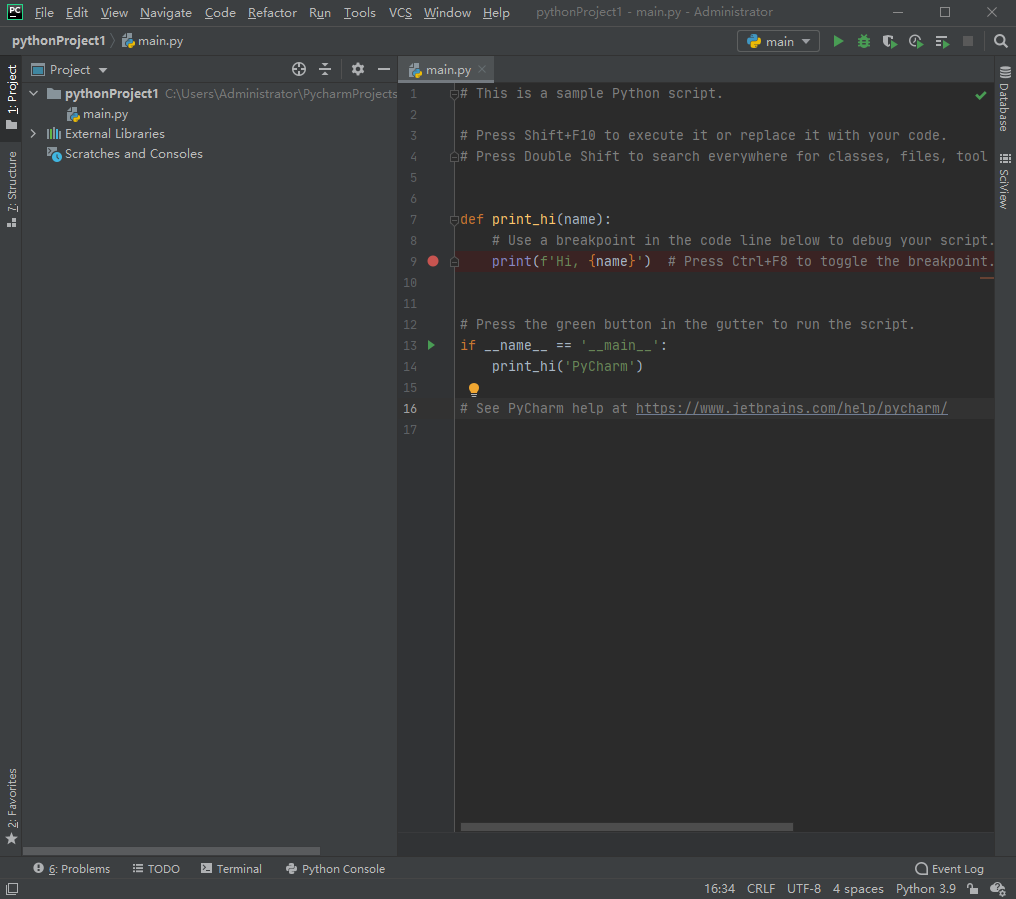This screenshot has height=899, width=1016.
Task: Open the Favorites side panel
Action: click(12, 806)
